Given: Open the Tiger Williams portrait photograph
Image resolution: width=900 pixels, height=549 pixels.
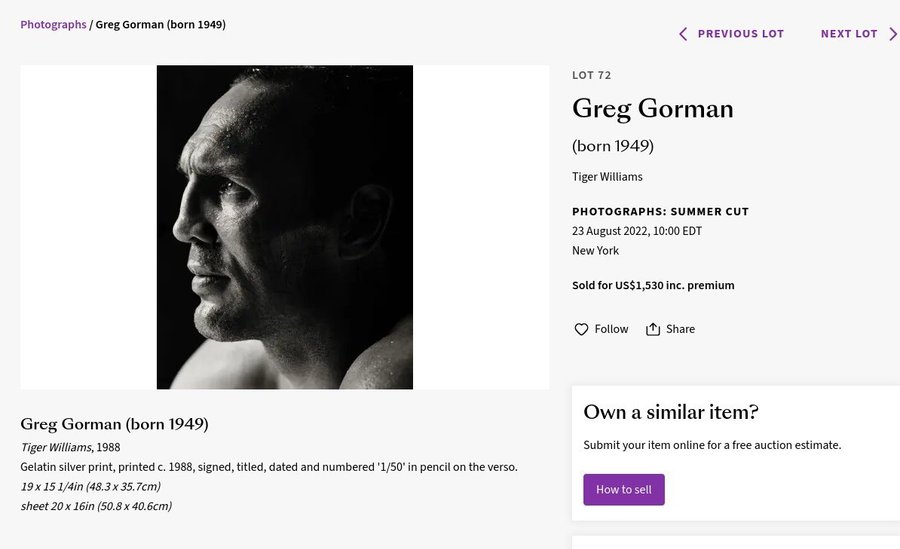Looking at the screenshot, I should [285, 227].
